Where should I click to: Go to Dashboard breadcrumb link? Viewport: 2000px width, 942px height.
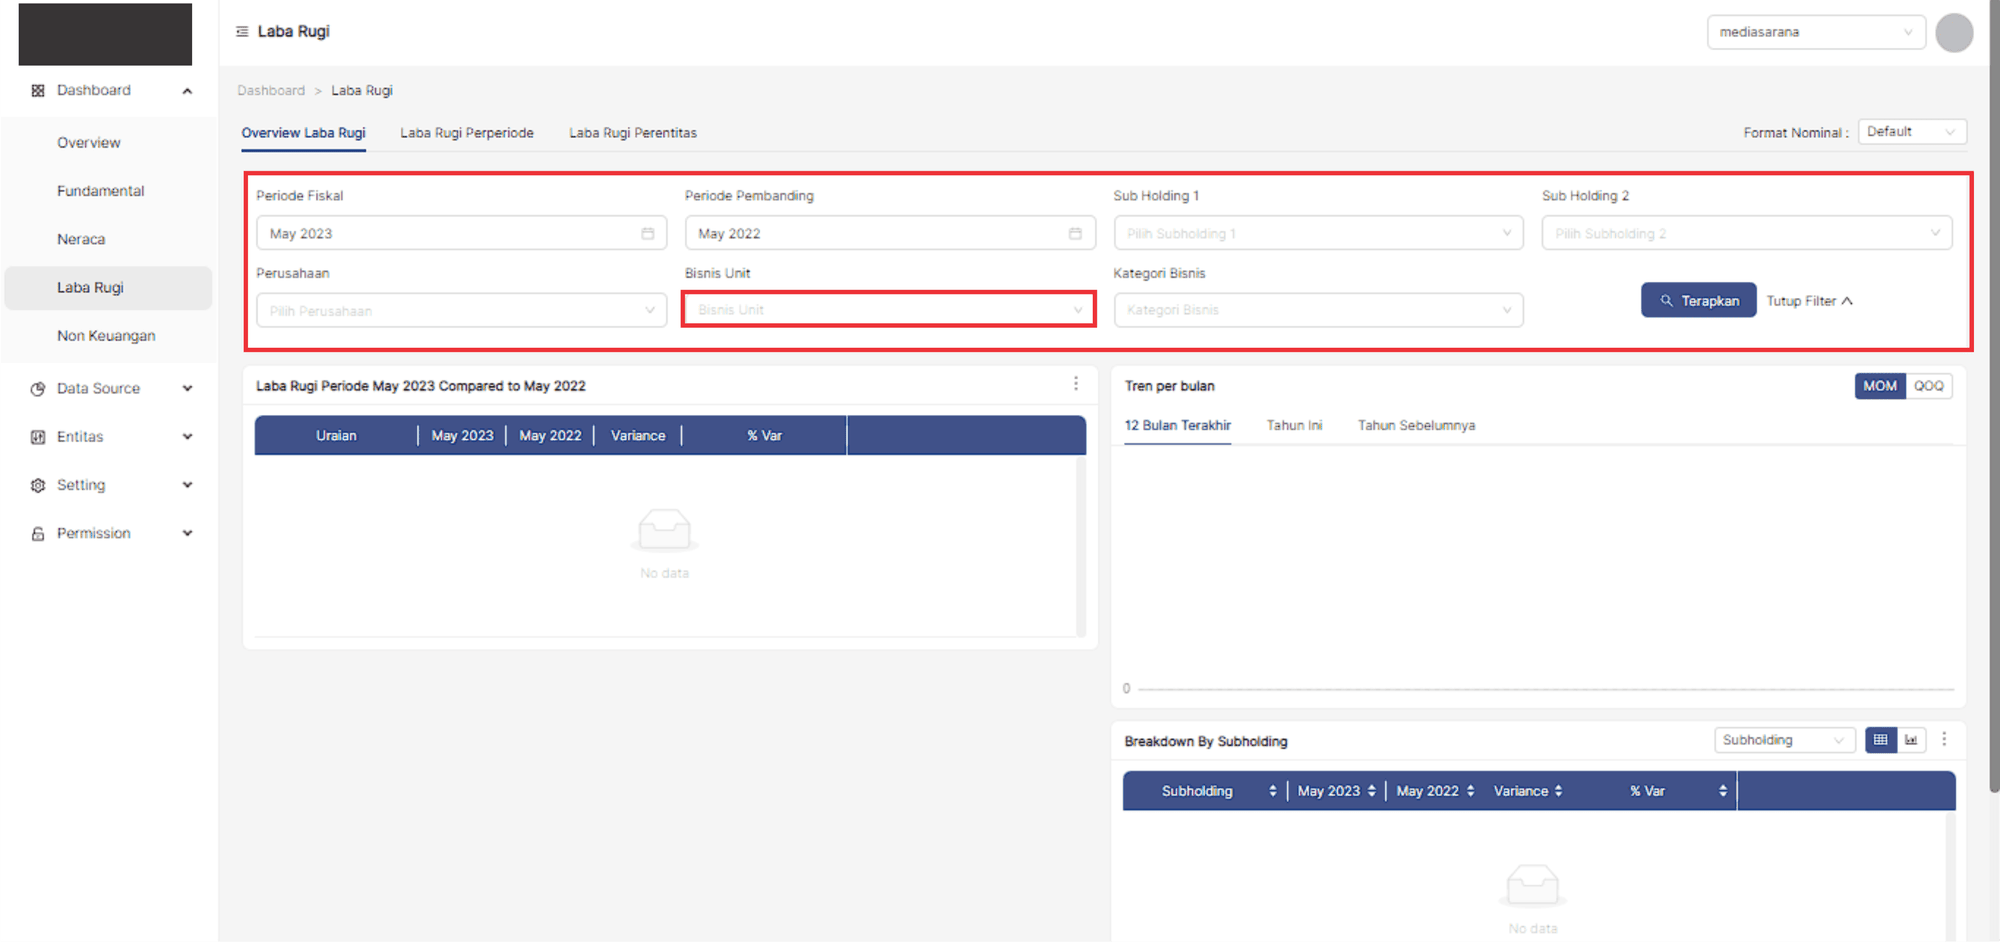pyautogui.click(x=271, y=91)
